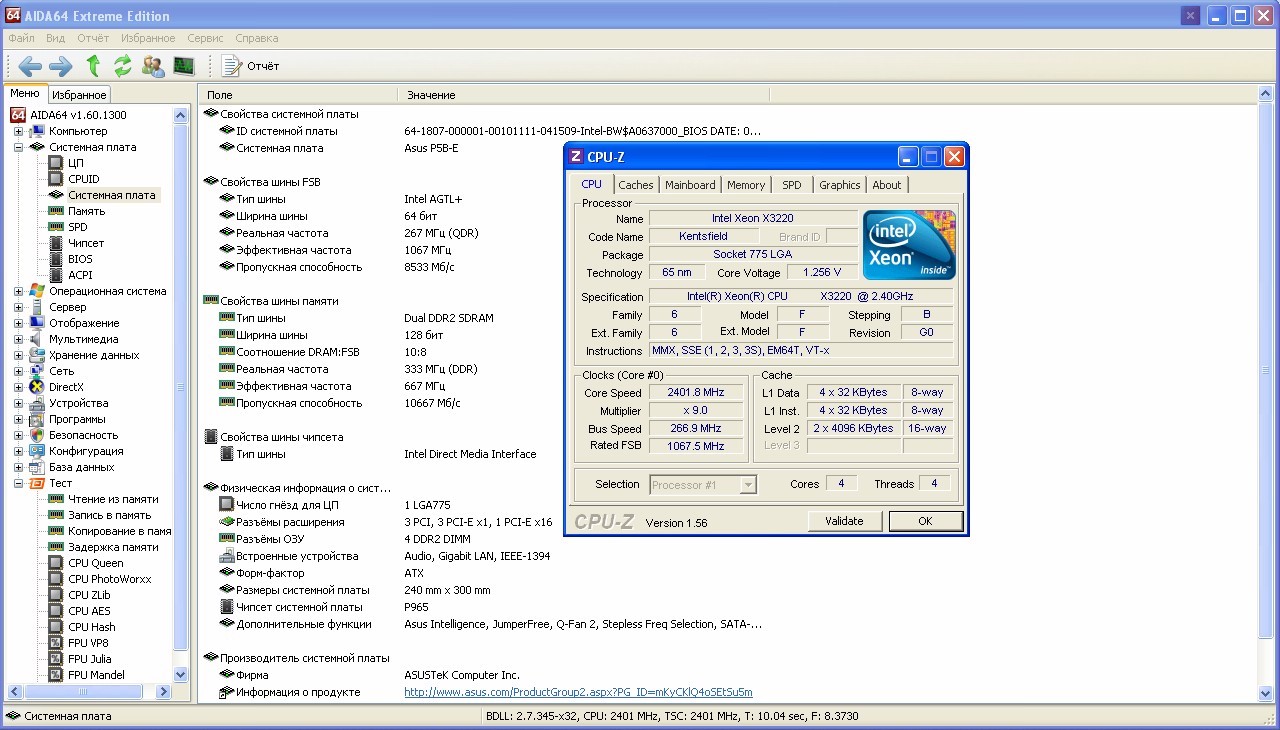
Task: Switch to the Caches tab in CPU-Z
Action: (636, 185)
